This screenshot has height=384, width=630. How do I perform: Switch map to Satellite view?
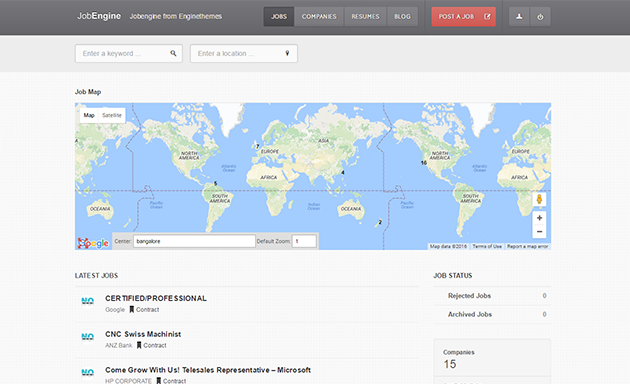tap(112, 115)
